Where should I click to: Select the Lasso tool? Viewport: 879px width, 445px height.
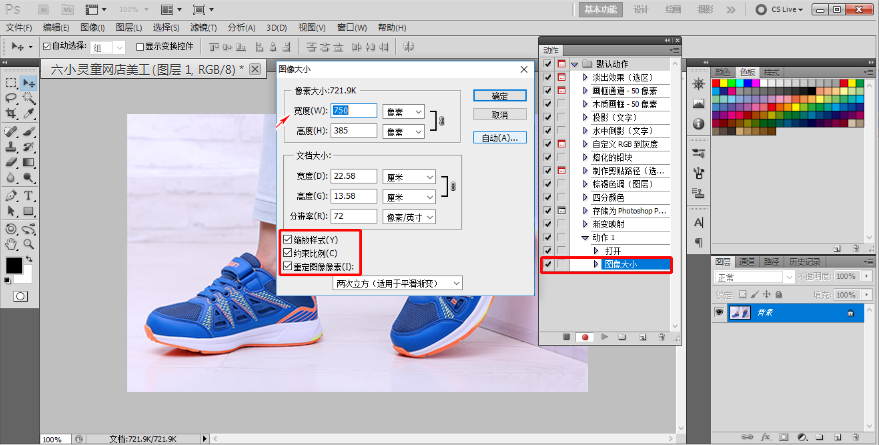(11, 98)
